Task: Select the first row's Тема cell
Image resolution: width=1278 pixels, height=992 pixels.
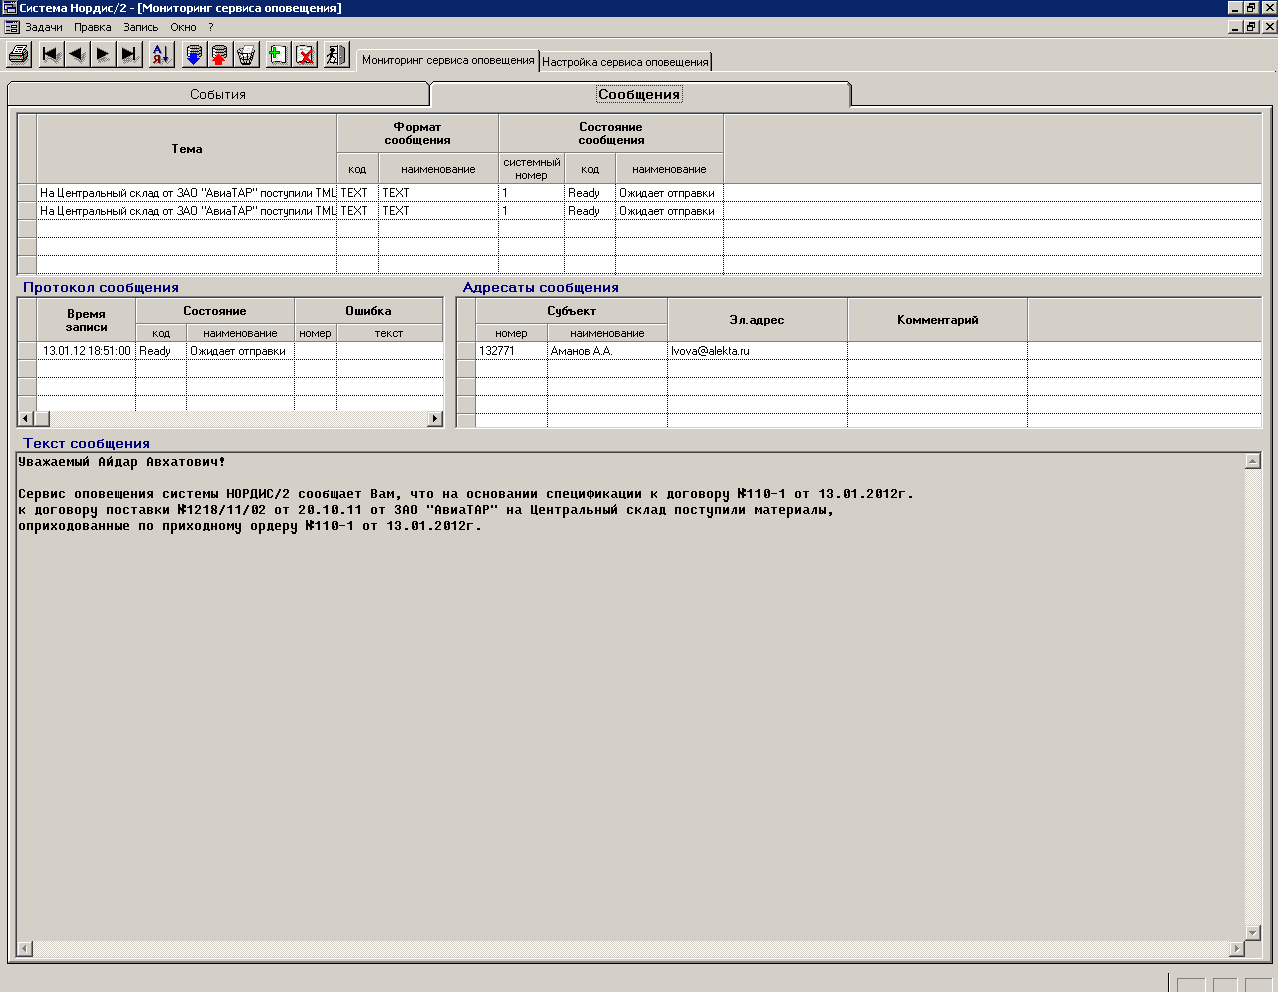Action: [187, 193]
